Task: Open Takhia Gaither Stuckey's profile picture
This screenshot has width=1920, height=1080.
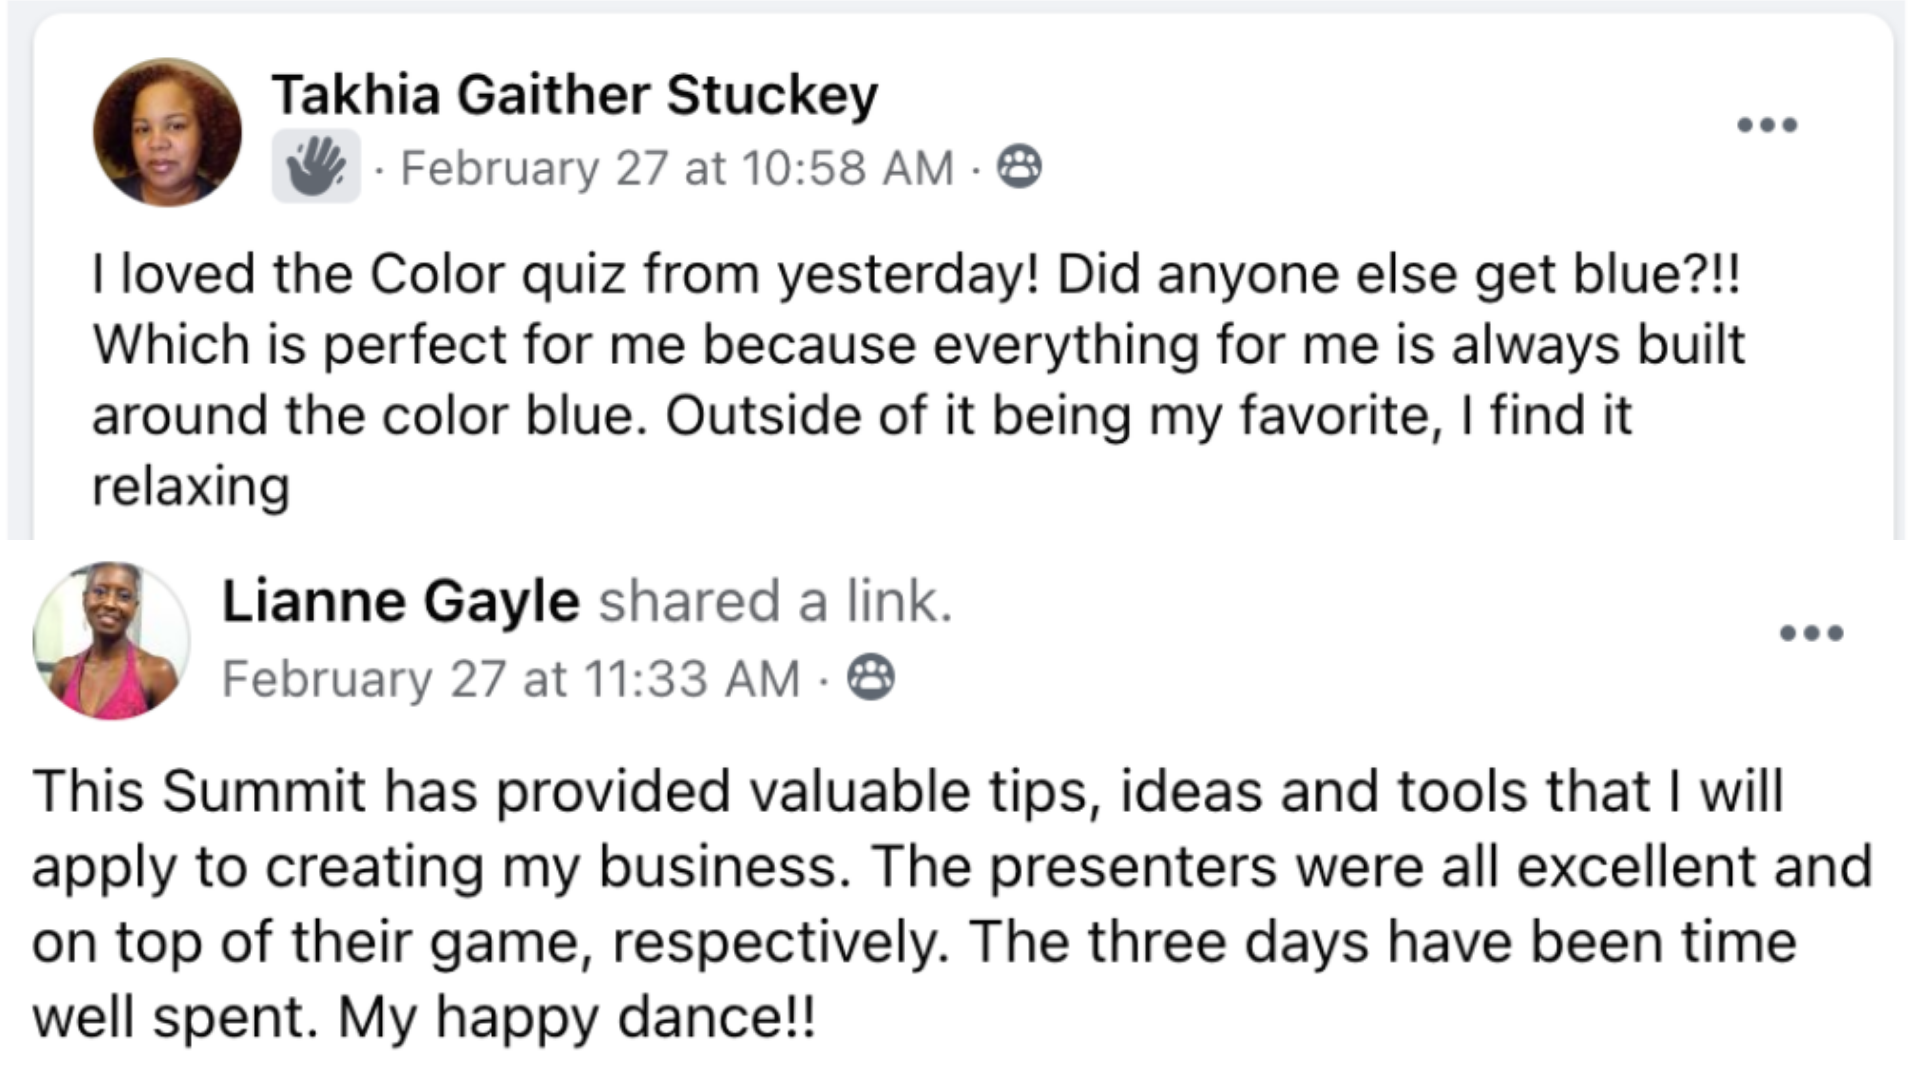Action: point(167,132)
